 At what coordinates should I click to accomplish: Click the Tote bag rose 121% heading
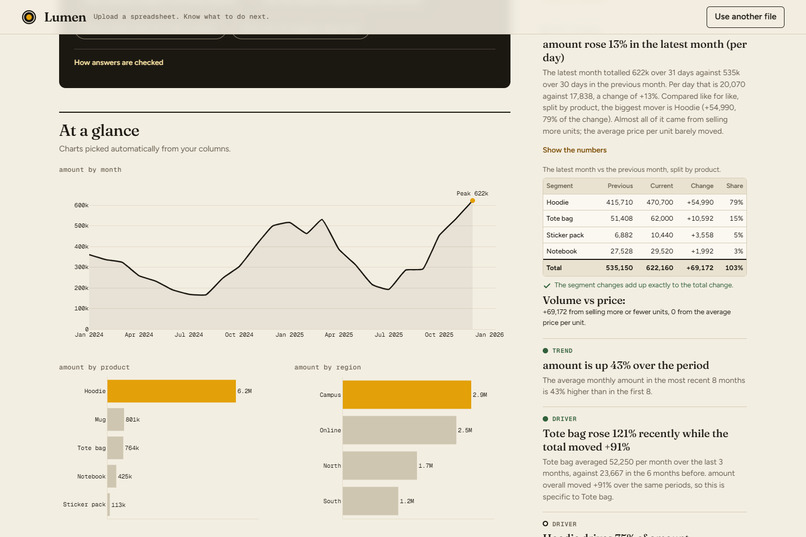tap(635, 440)
